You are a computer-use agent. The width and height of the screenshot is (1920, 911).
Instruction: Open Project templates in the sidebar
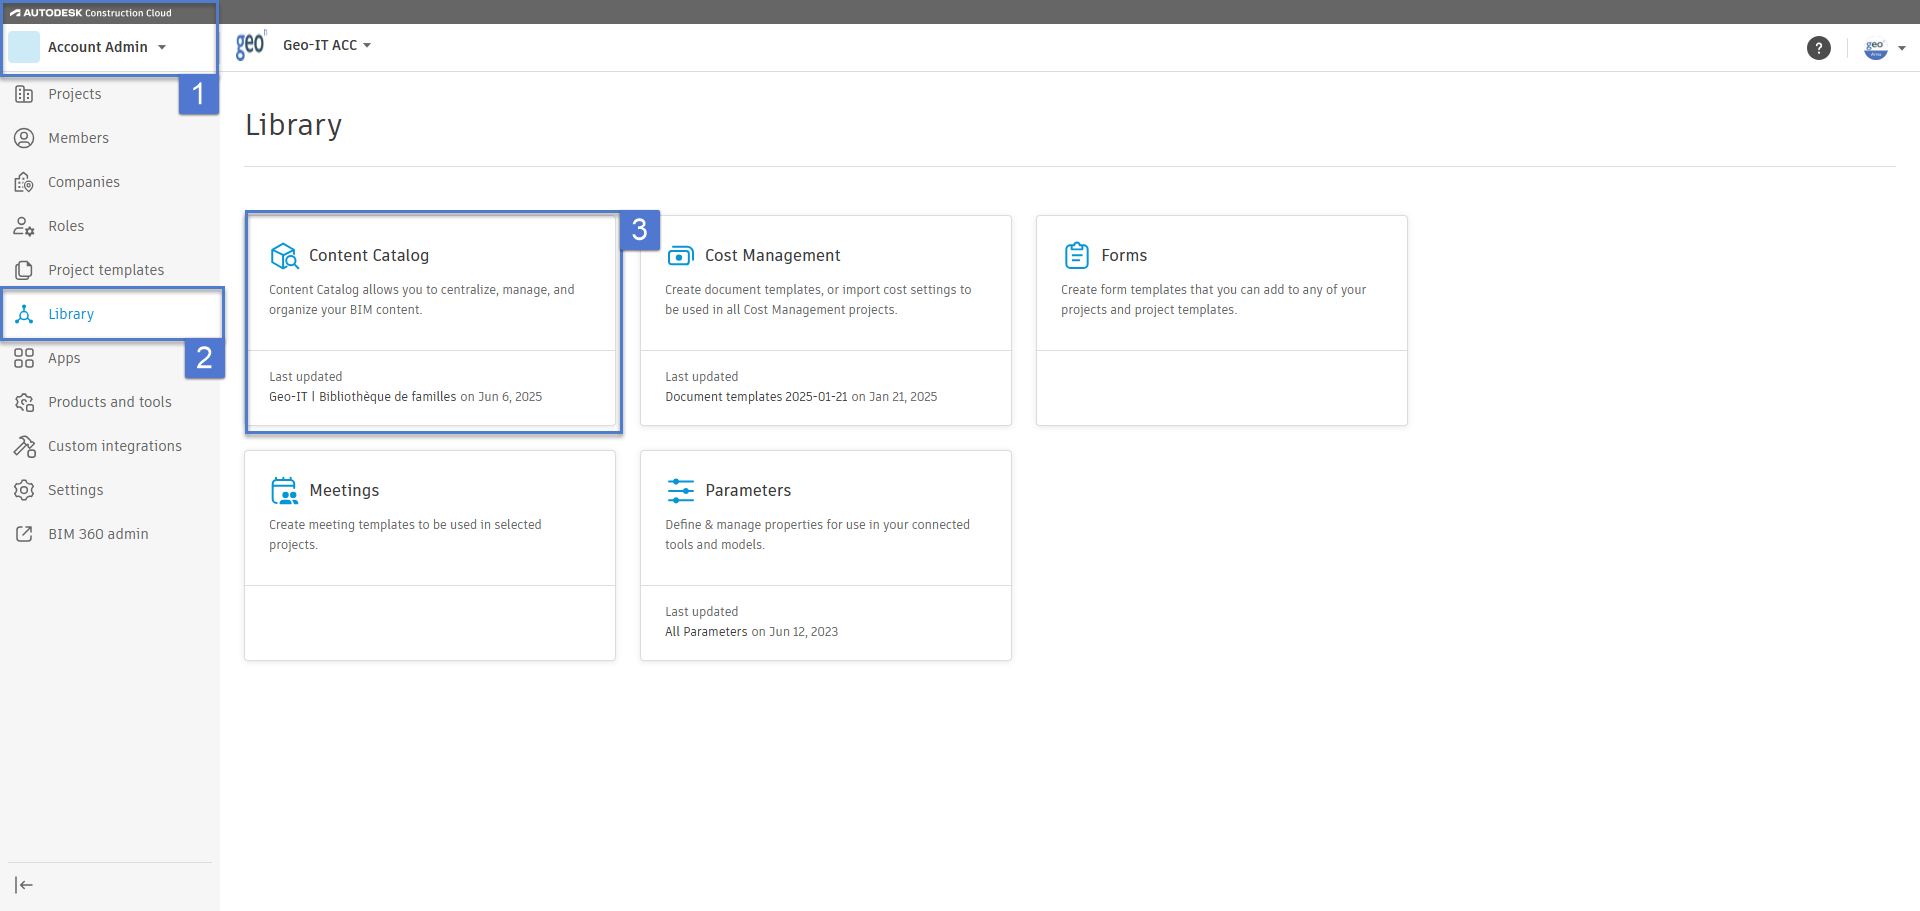[106, 270]
